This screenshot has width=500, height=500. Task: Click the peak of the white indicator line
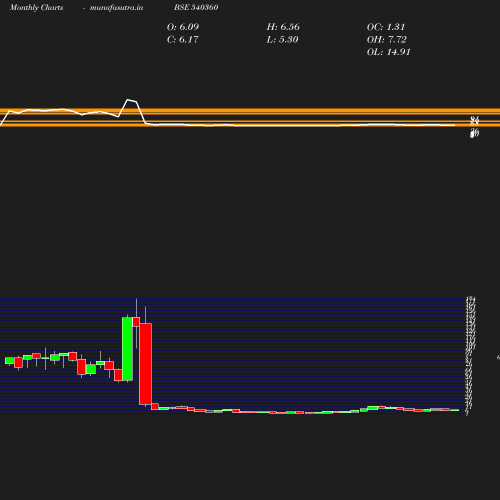click(x=128, y=100)
